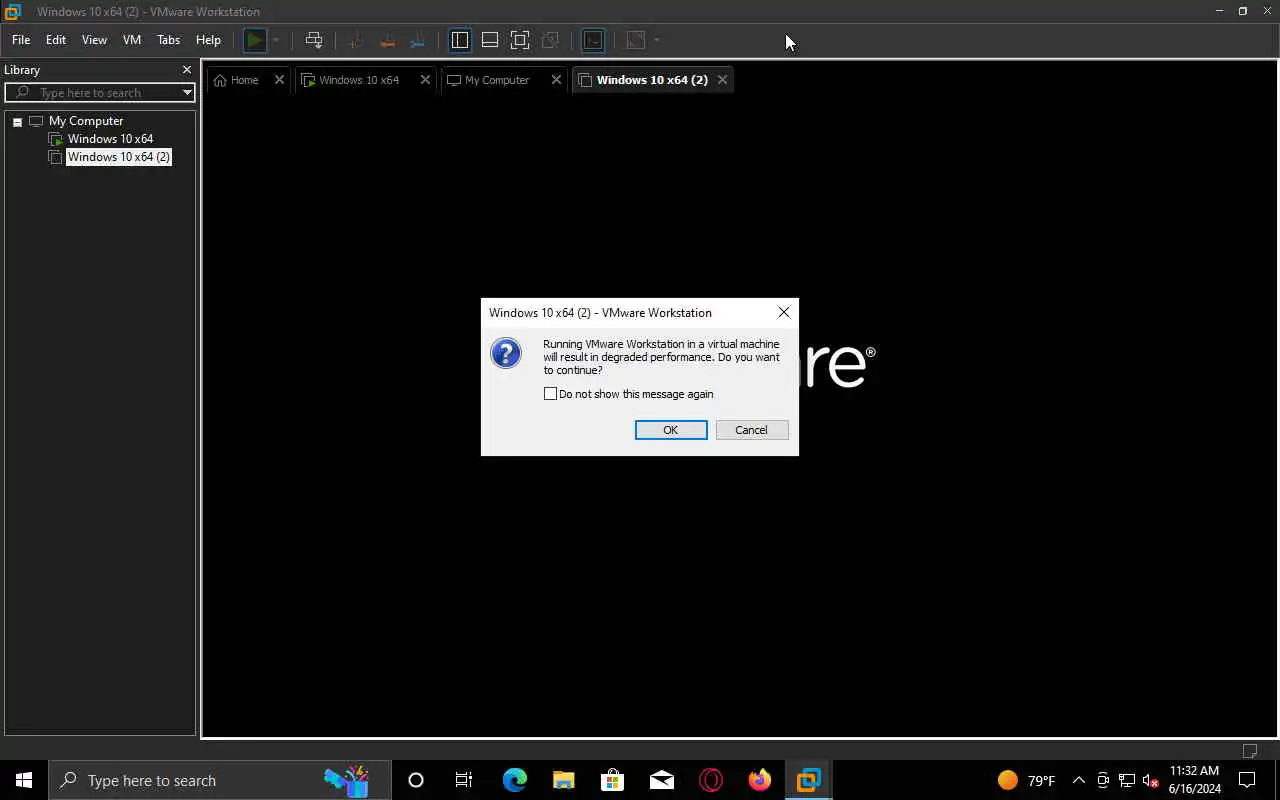Close the Windows 10 x64 tab

(425, 80)
